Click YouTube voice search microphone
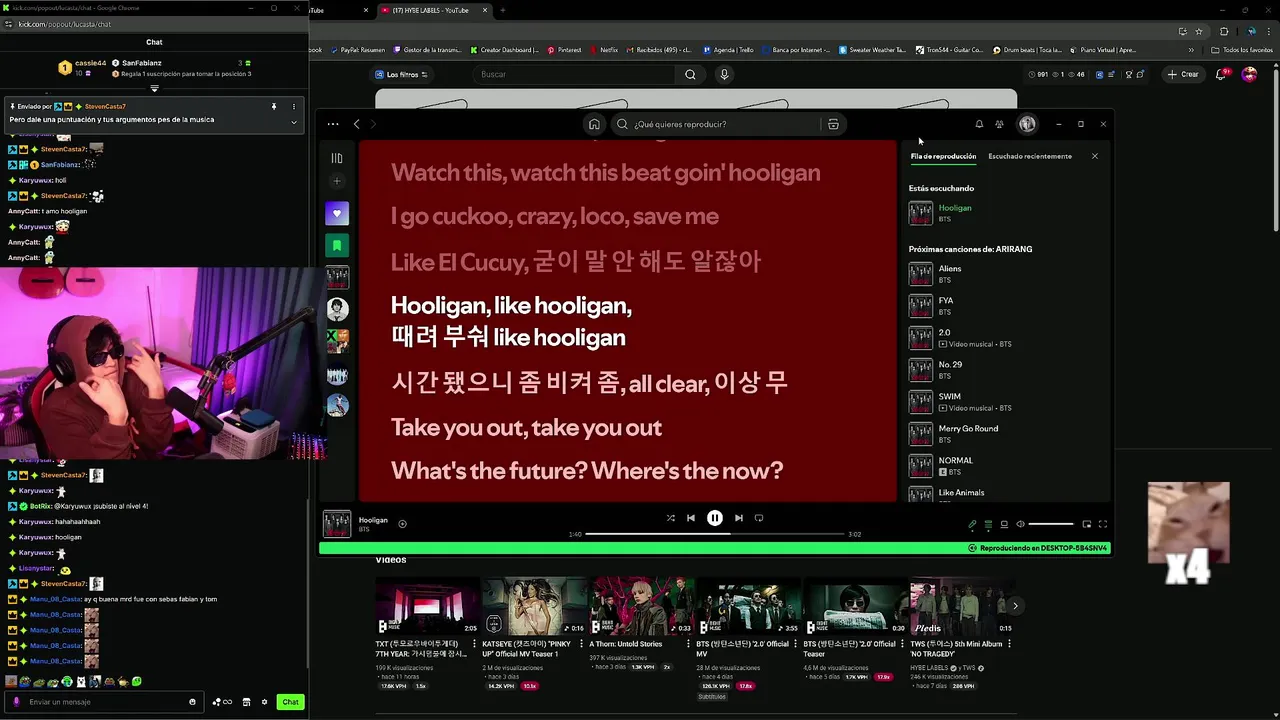This screenshot has width=1280, height=720. click(724, 74)
